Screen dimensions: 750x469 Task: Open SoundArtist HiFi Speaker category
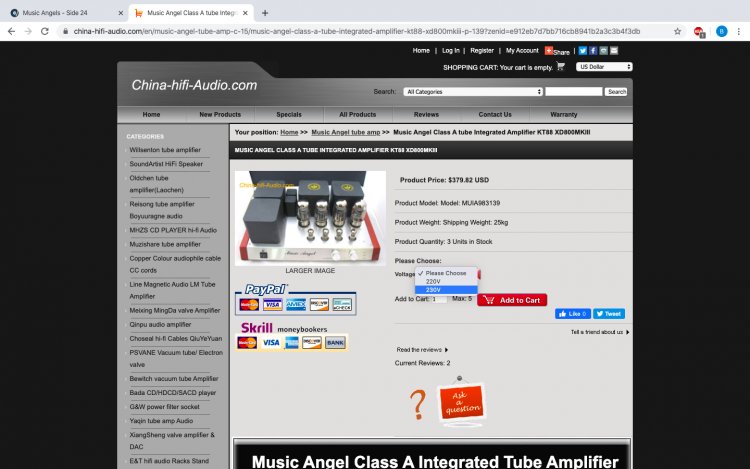166,164
